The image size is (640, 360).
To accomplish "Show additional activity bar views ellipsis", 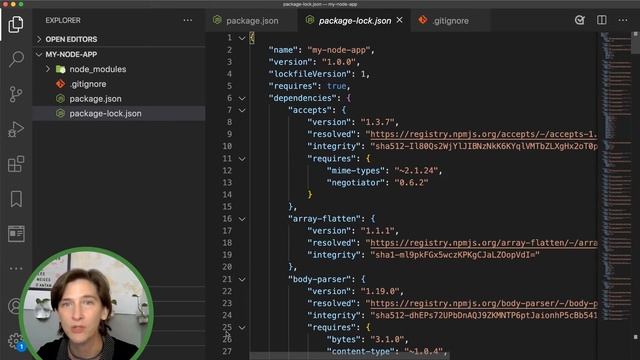I will [x=16, y=268].
